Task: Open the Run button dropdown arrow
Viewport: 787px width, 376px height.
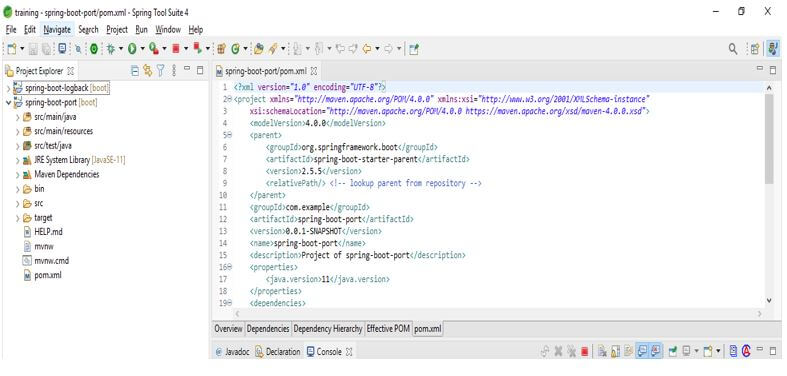Action: [x=142, y=49]
